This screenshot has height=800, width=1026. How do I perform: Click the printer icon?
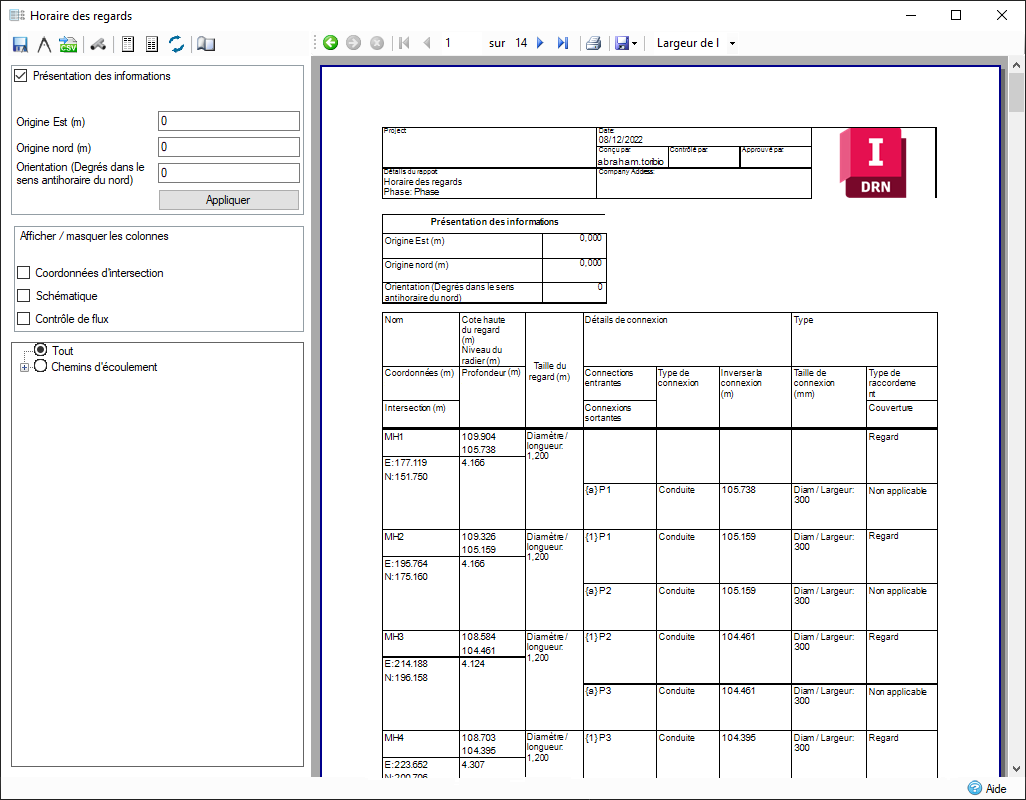[x=593, y=43]
